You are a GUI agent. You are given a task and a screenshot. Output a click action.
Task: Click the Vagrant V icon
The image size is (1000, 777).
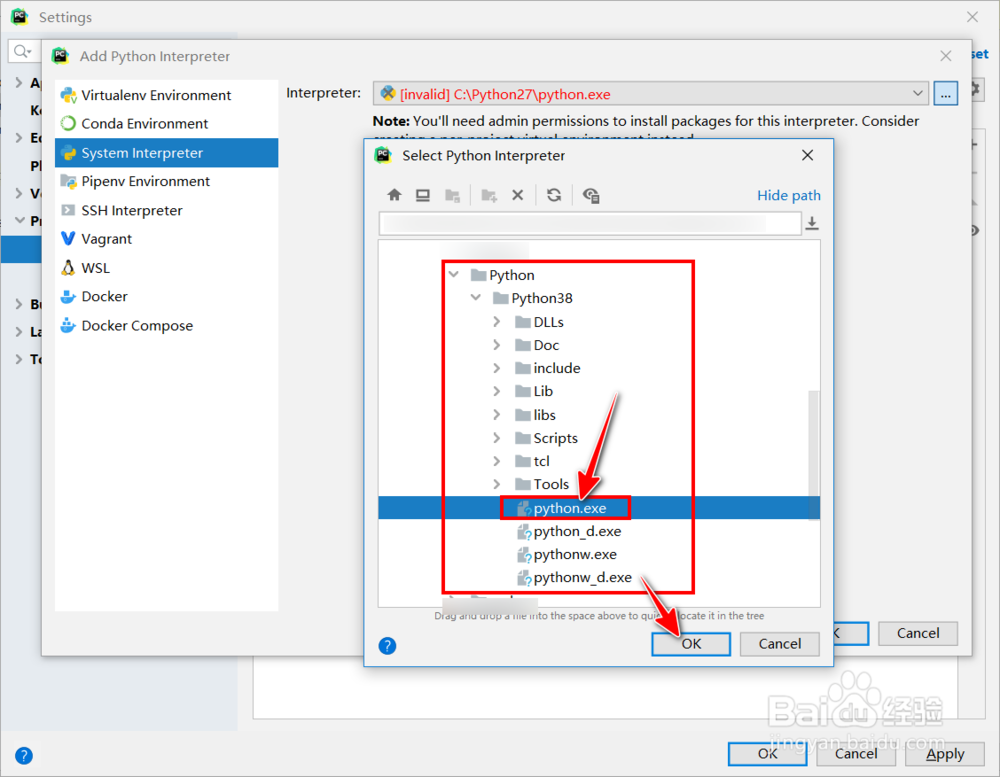coord(68,239)
